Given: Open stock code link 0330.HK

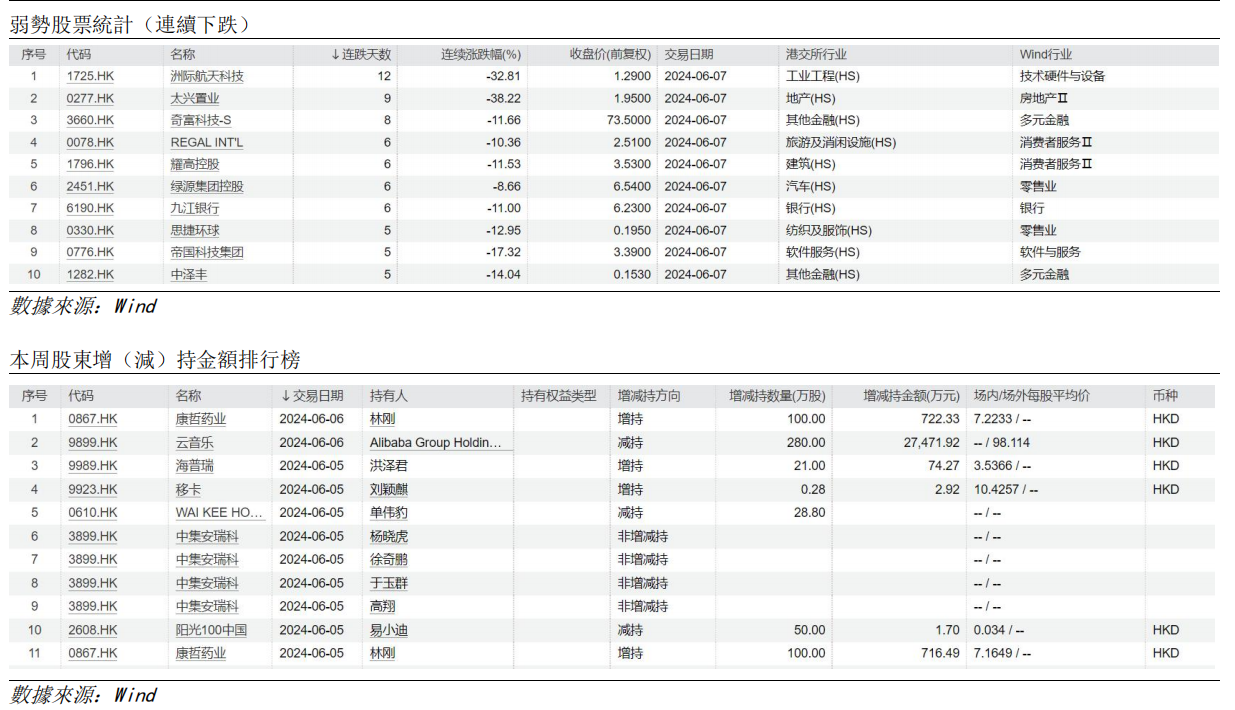Looking at the screenshot, I should [90, 230].
